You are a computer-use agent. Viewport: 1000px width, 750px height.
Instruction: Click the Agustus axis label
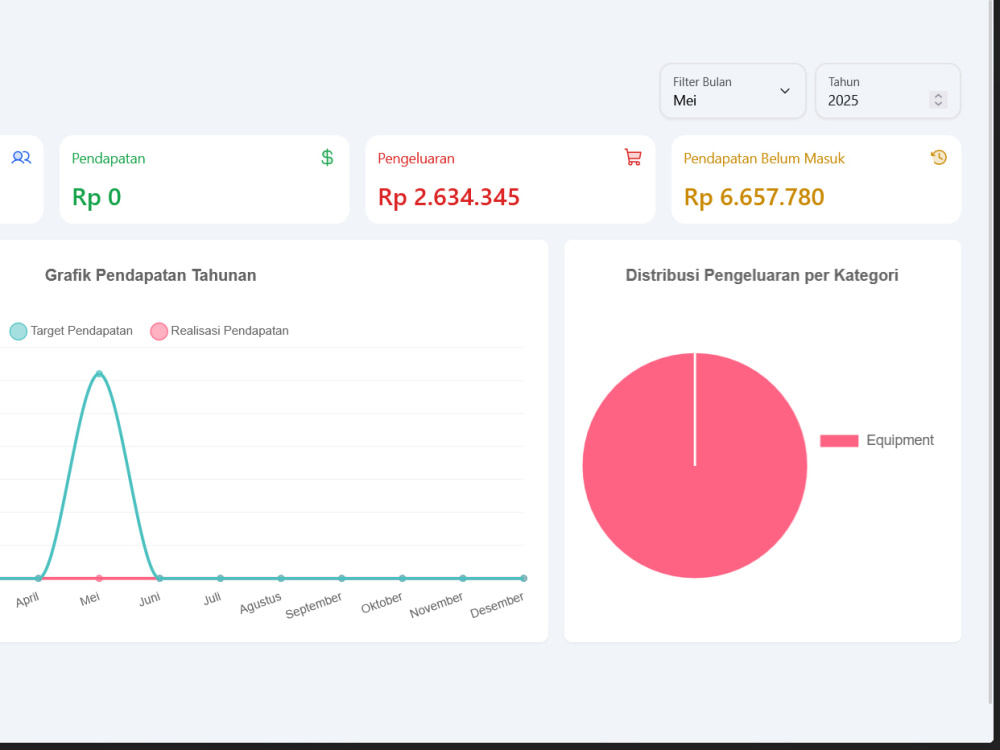(x=260, y=603)
